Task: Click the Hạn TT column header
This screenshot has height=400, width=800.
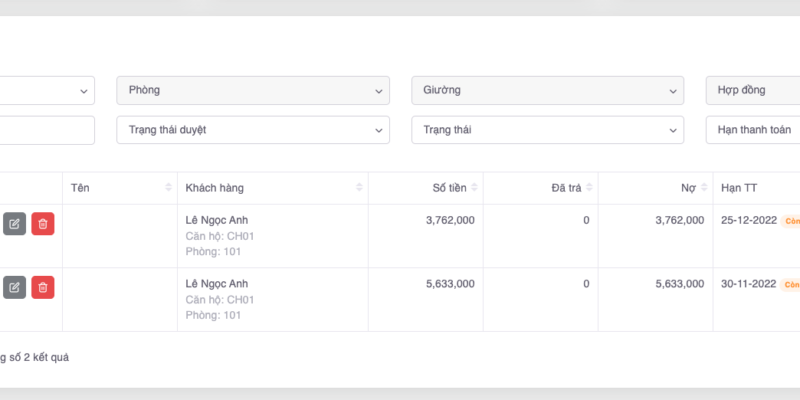Action: pos(739,188)
